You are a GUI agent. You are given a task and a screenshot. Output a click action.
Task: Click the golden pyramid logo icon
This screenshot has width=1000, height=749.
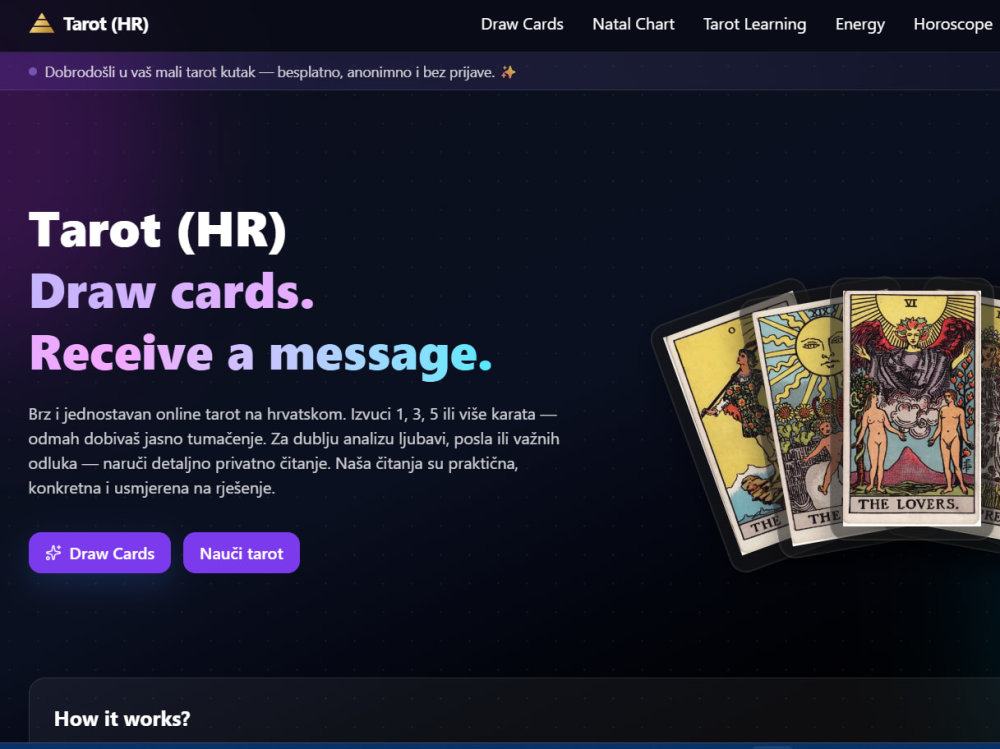[41, 24]
